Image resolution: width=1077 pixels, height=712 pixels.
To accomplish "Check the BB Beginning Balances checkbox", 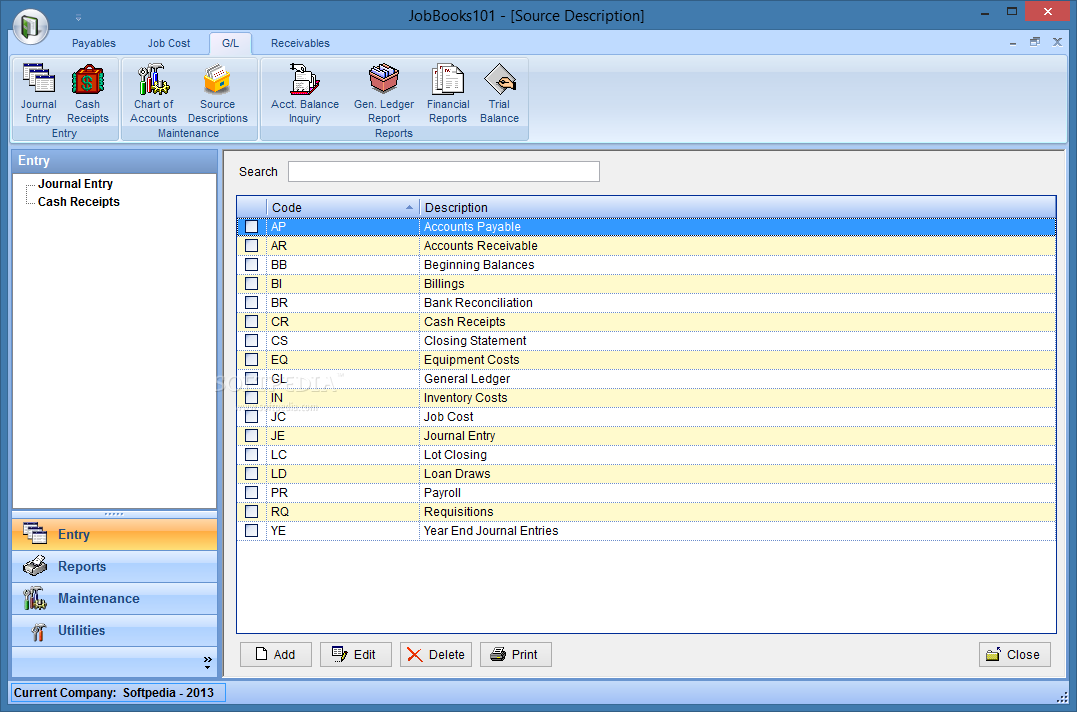I will pyautogui.click(x=251, y=264).
